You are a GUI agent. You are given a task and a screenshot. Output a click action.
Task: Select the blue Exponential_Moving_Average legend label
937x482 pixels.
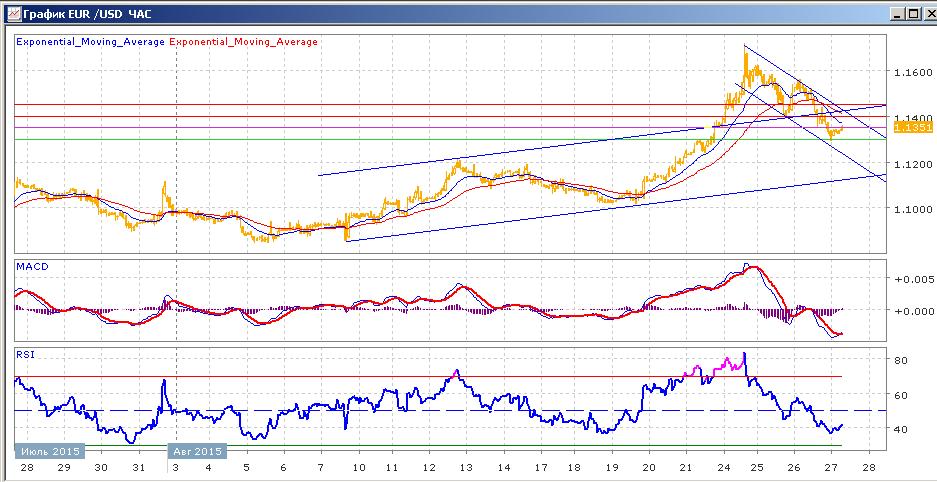(90, 42)
